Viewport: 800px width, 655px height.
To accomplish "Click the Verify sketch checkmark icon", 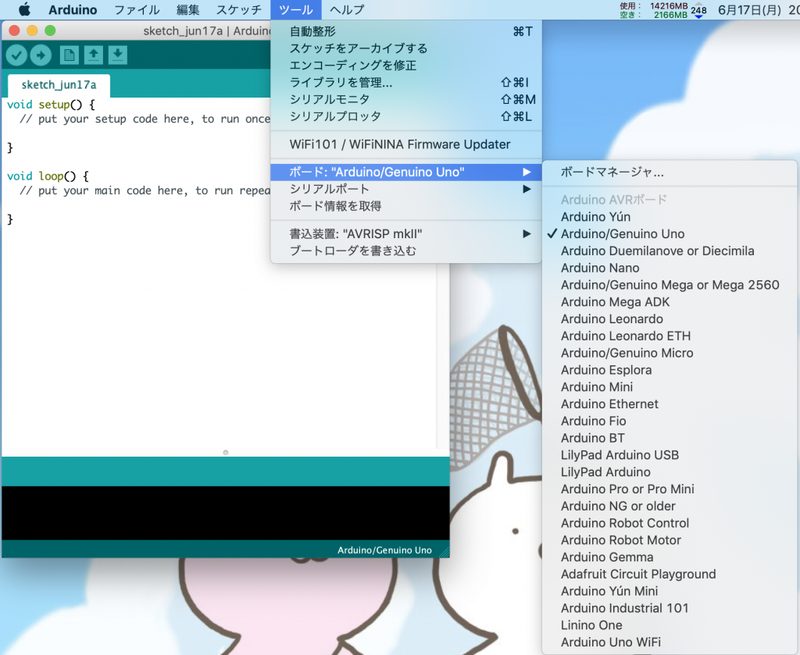I will (16, 55).
